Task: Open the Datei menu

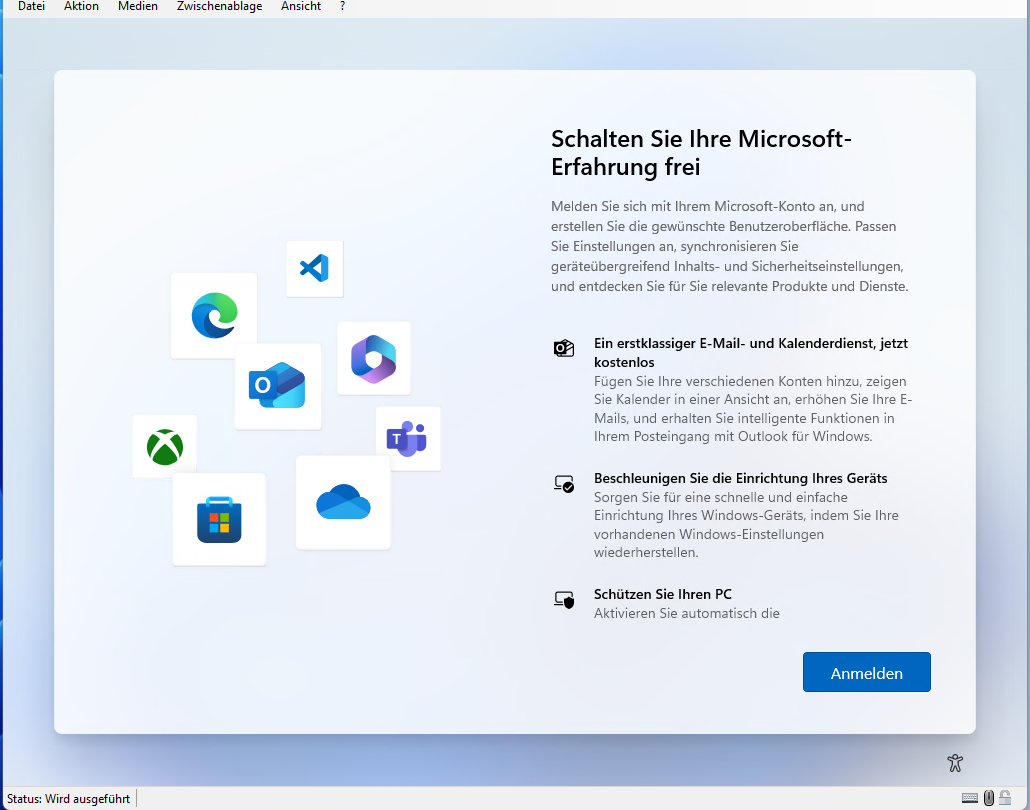Action: 32,7
